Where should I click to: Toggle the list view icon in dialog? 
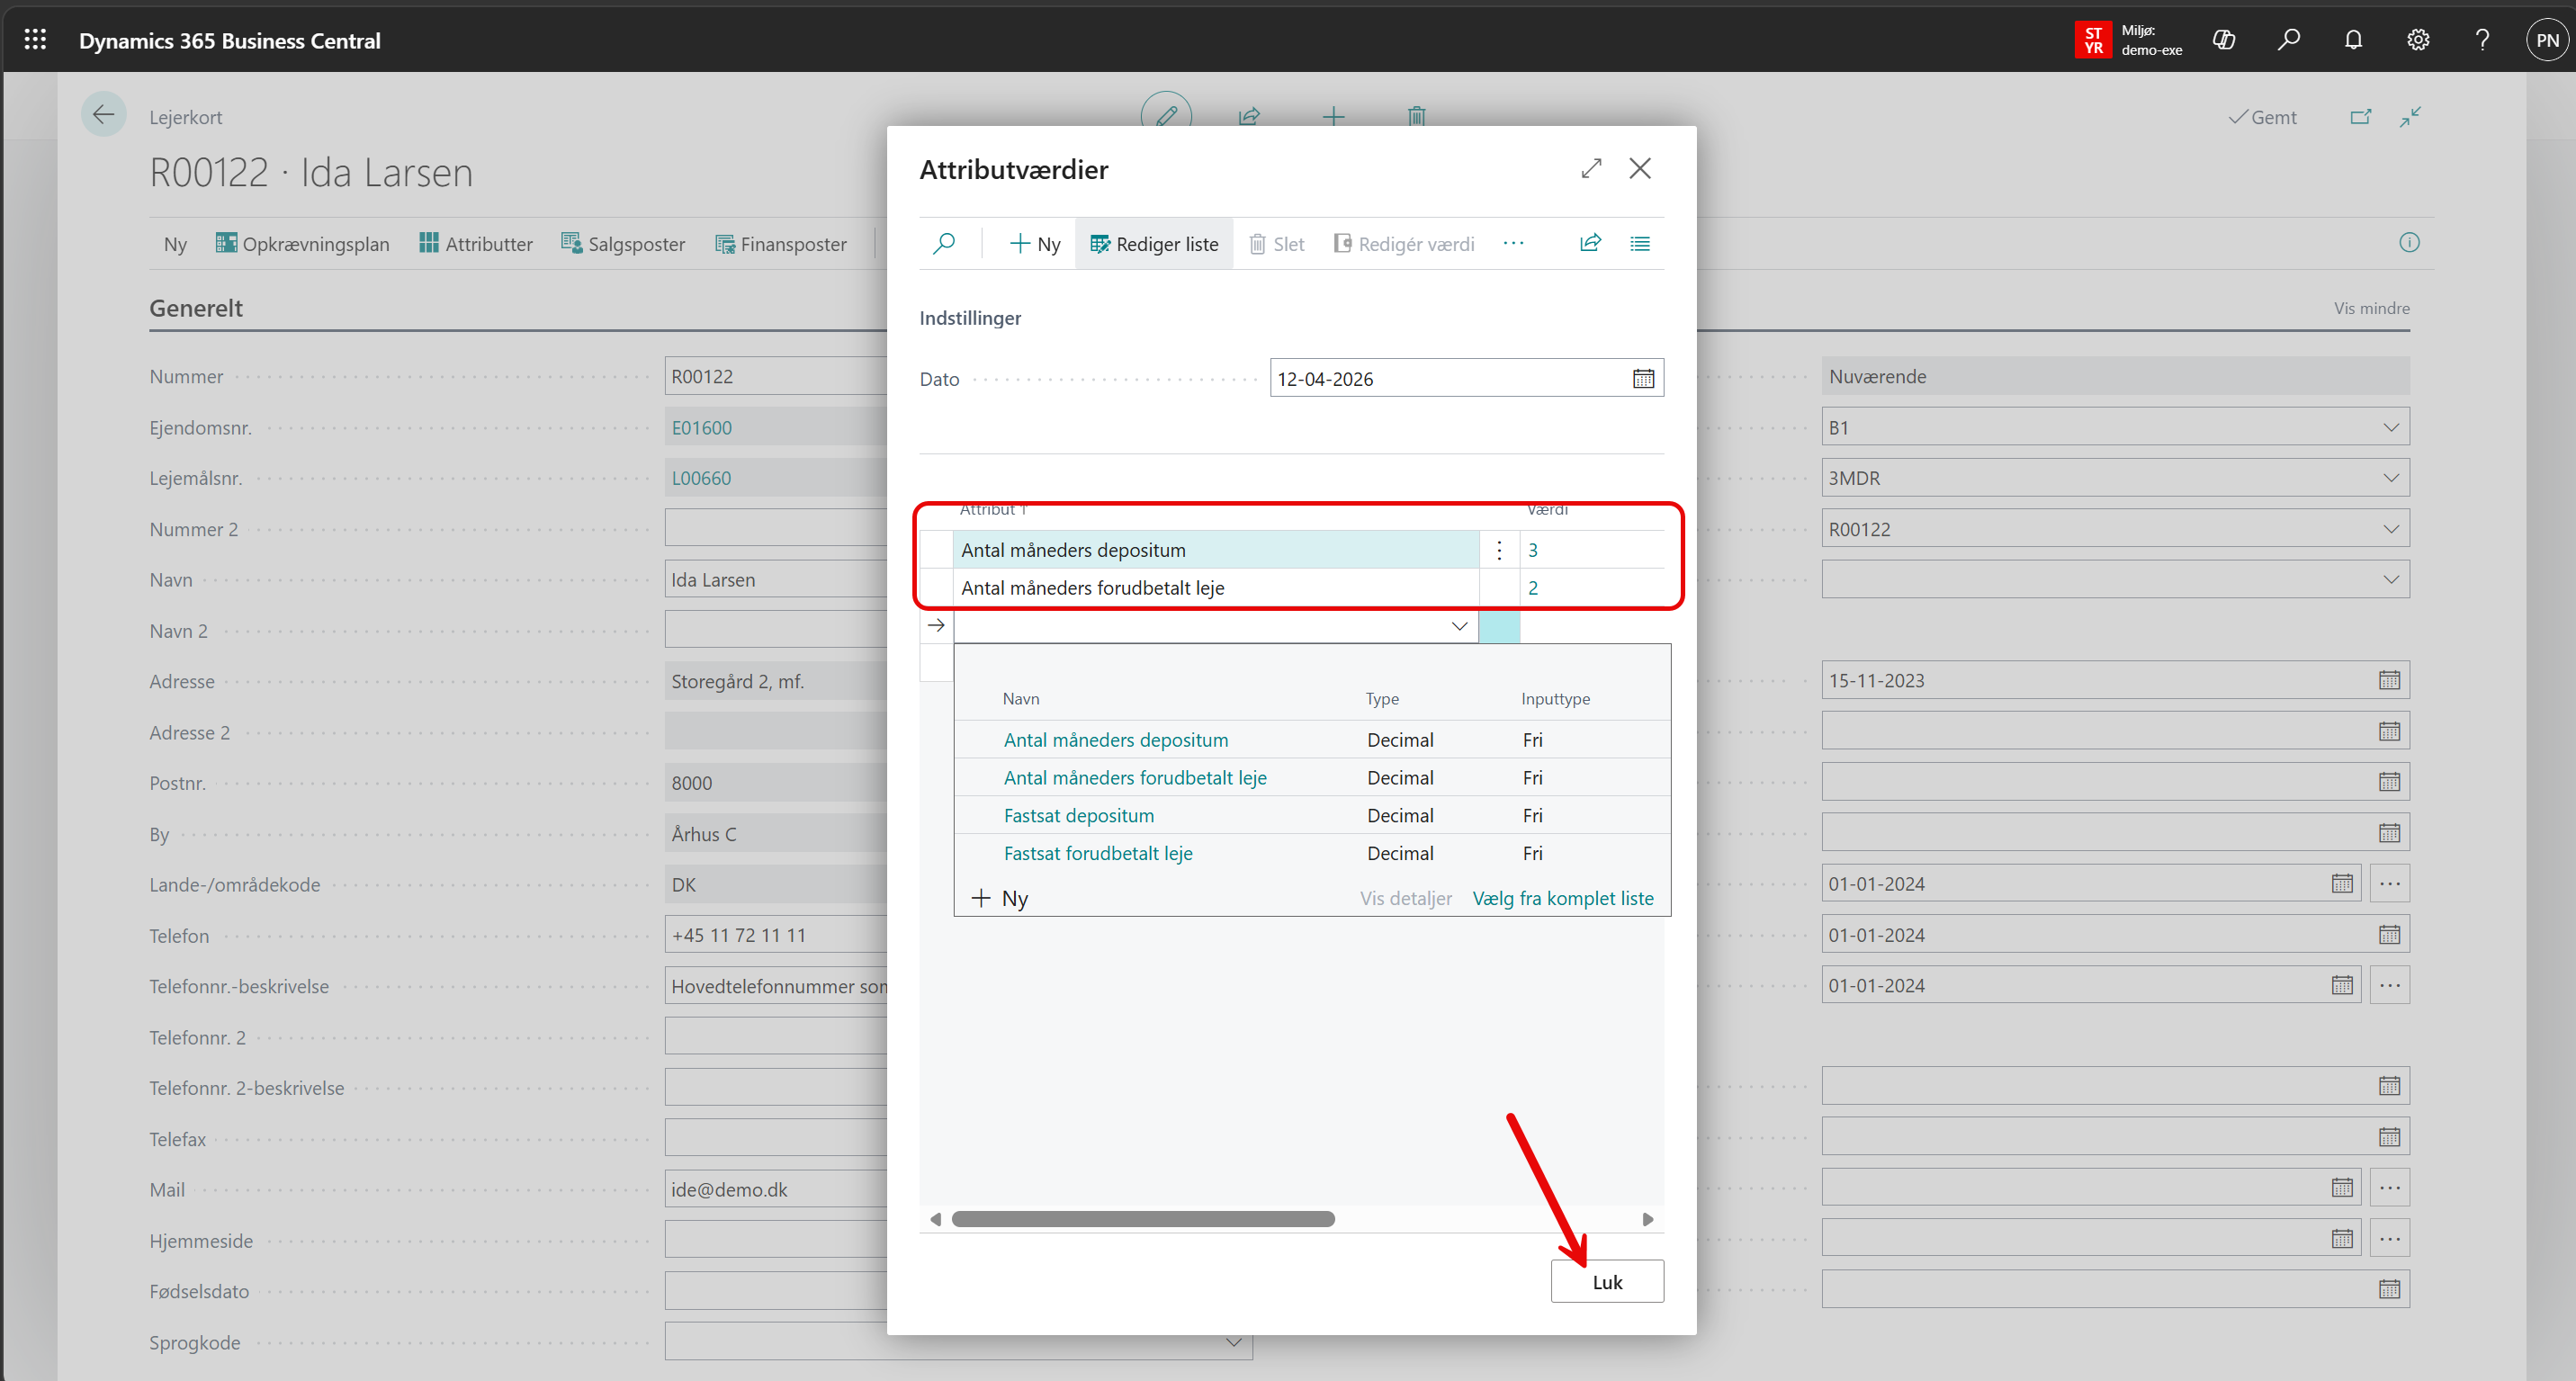coord(1640,243)
